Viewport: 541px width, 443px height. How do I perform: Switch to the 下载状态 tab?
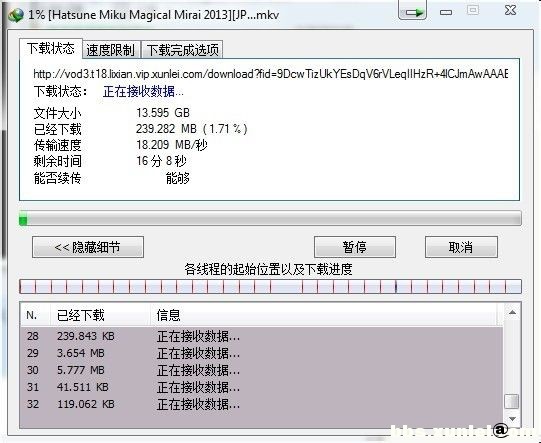pyautogui.click(x=51, y=48)
